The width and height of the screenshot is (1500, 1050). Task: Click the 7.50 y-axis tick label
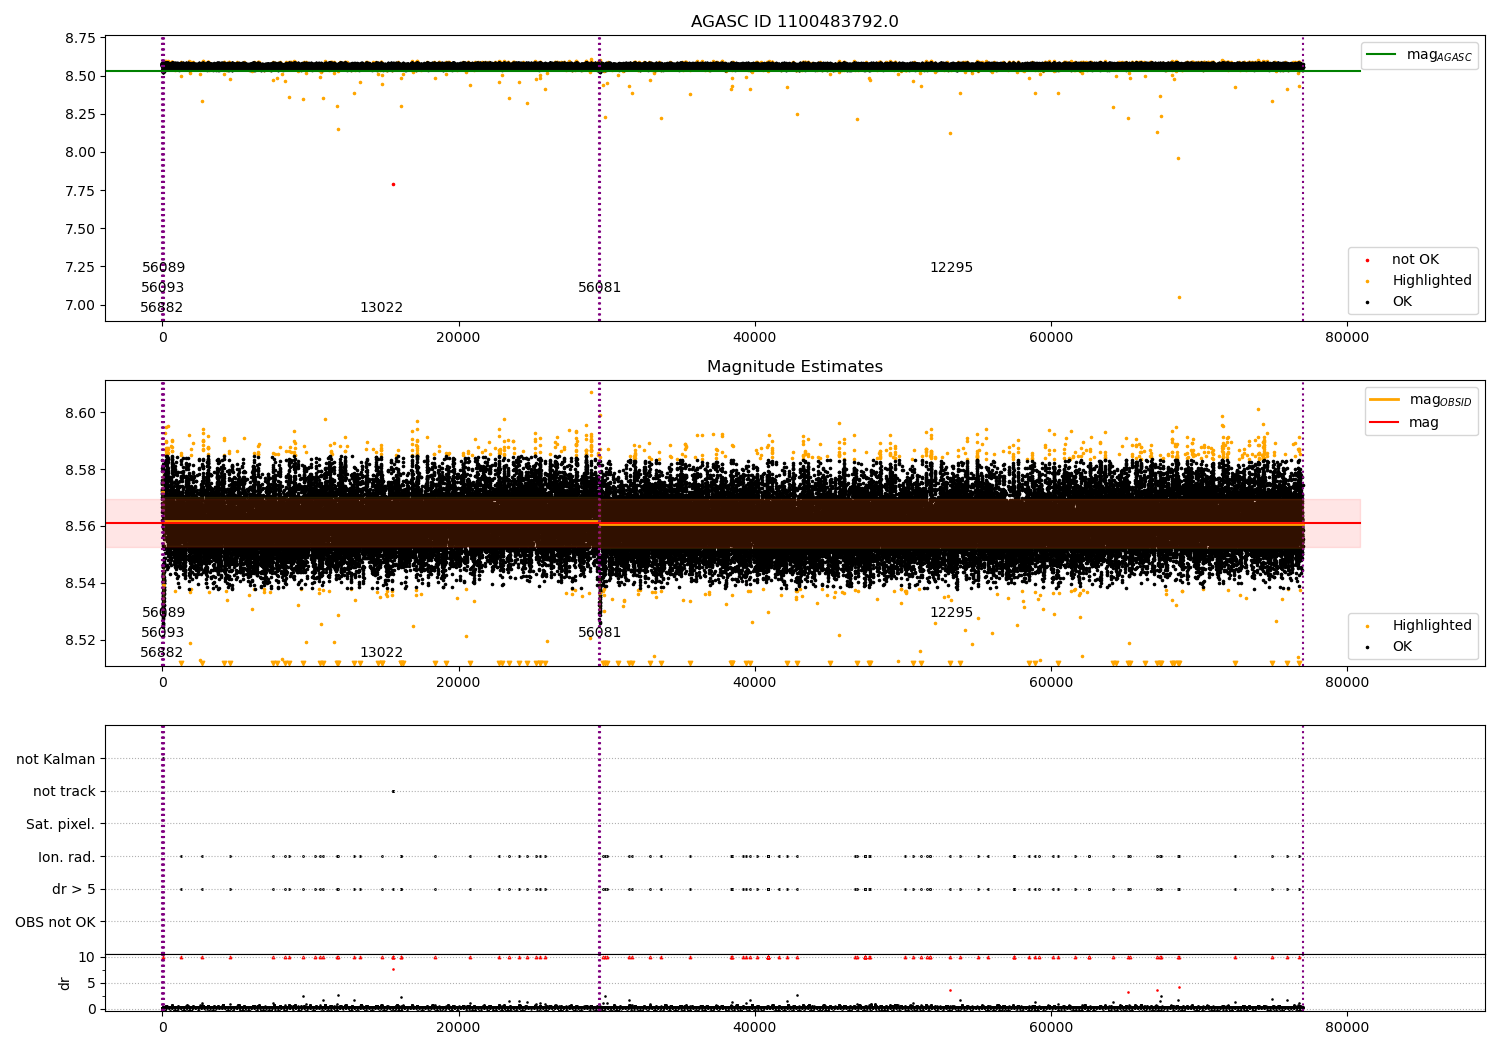click(x=80, y=229)
